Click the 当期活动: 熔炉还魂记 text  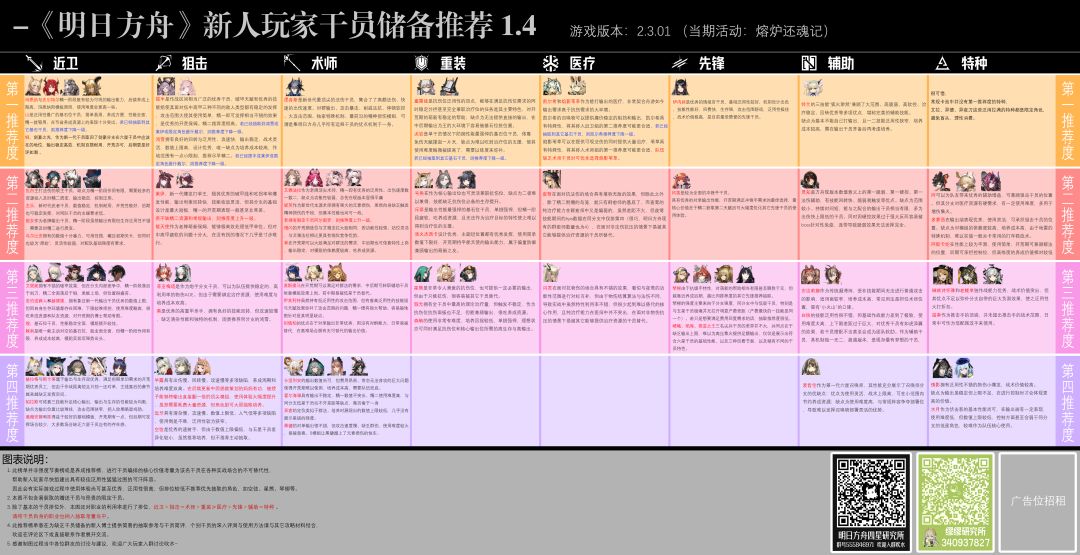click(x=756, y=31)
